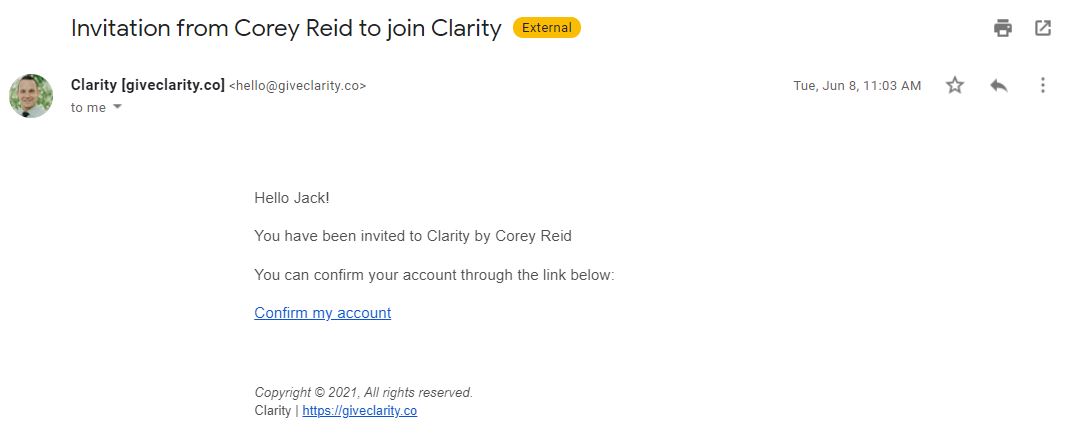1065x443 pixels.
Task: Click the copyright 2021 footer text
Action: click(x=363, y=393)
